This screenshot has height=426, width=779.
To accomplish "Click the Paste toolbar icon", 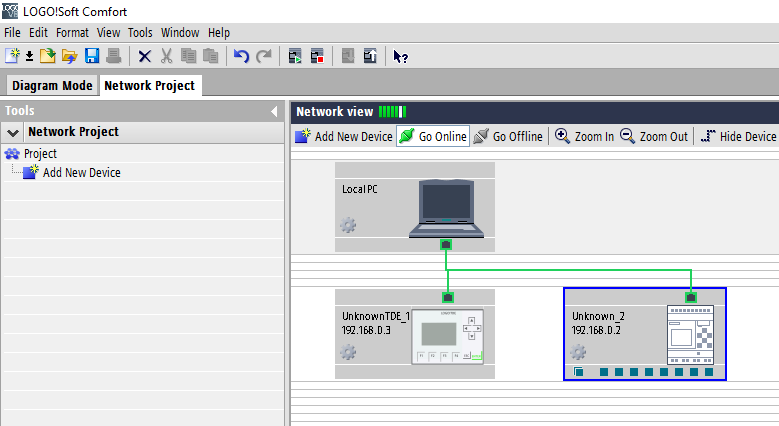I will coord(211,56).
